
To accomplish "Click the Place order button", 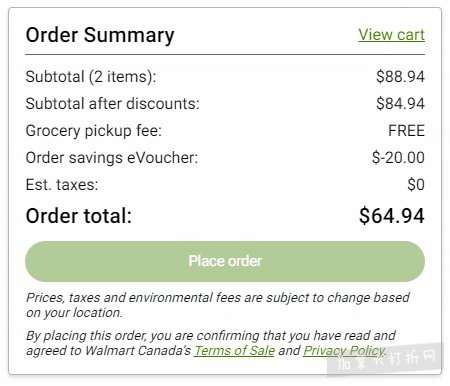I will (225, 261).
